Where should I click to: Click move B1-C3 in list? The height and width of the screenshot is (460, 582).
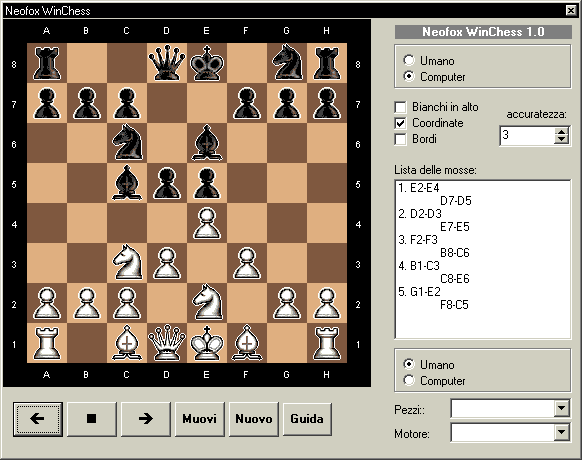tap(425, 266)
